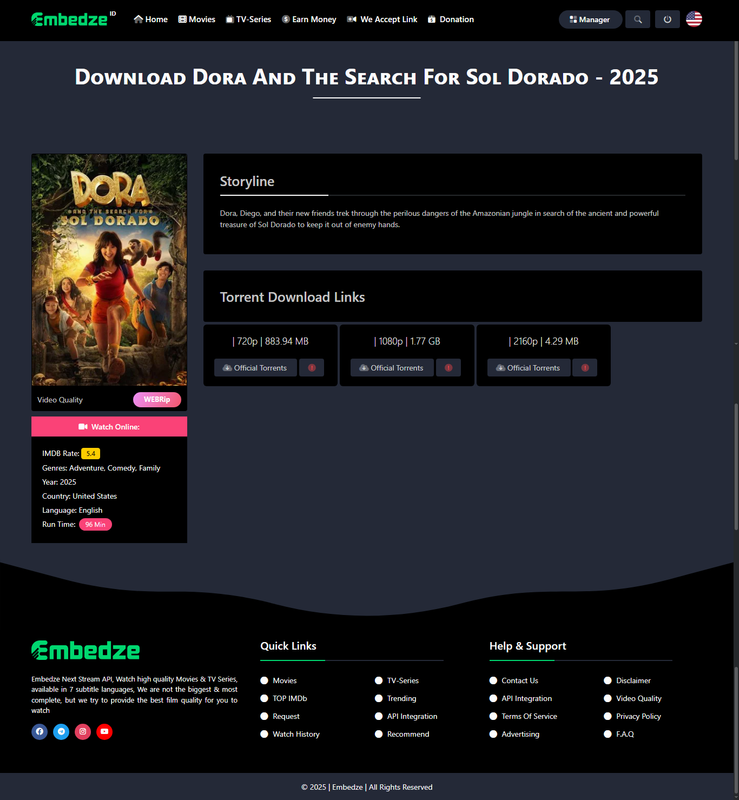
Task: Click the 1080p 1.77 GB label
Action: tap(407, 341)
